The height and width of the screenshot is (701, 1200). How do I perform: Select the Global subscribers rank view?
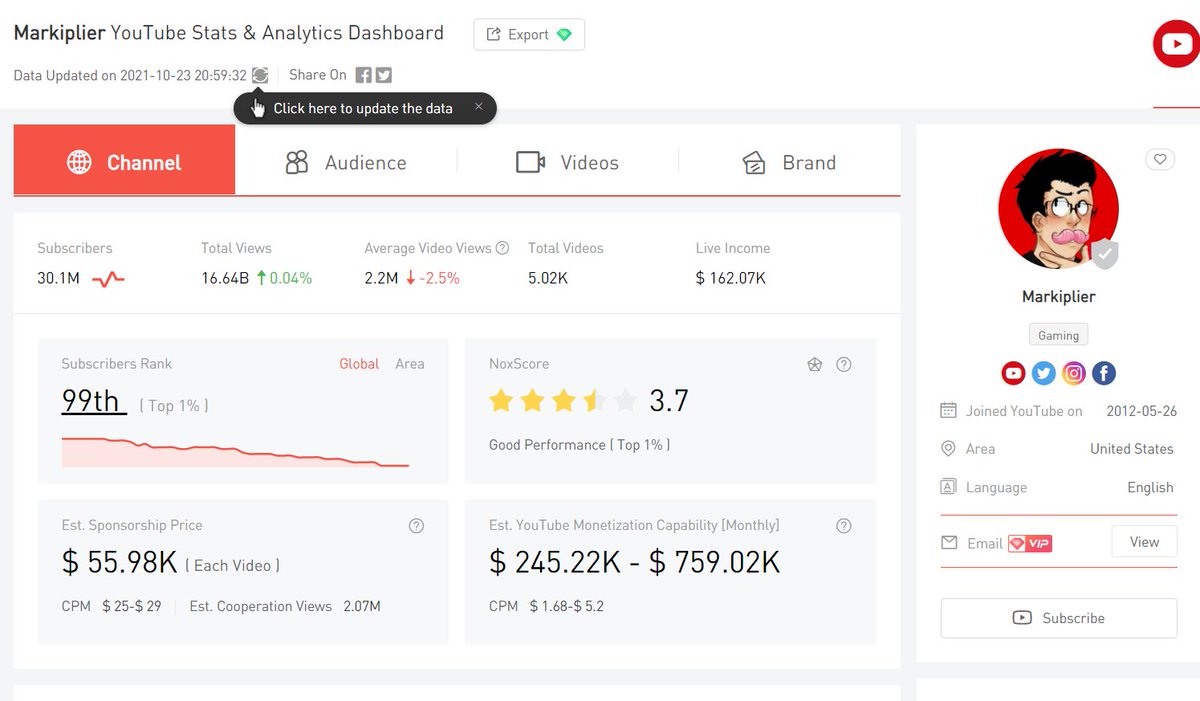pos(359,364)
